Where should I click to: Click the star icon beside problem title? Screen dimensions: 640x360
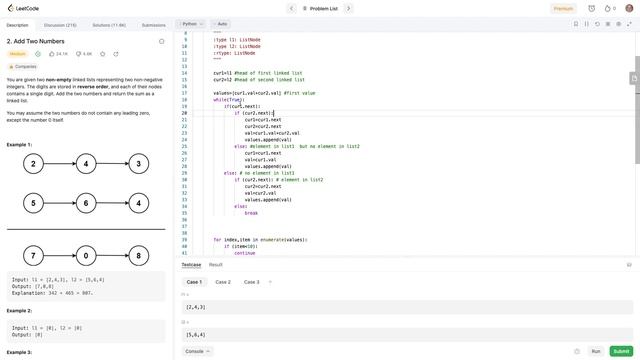162,41
